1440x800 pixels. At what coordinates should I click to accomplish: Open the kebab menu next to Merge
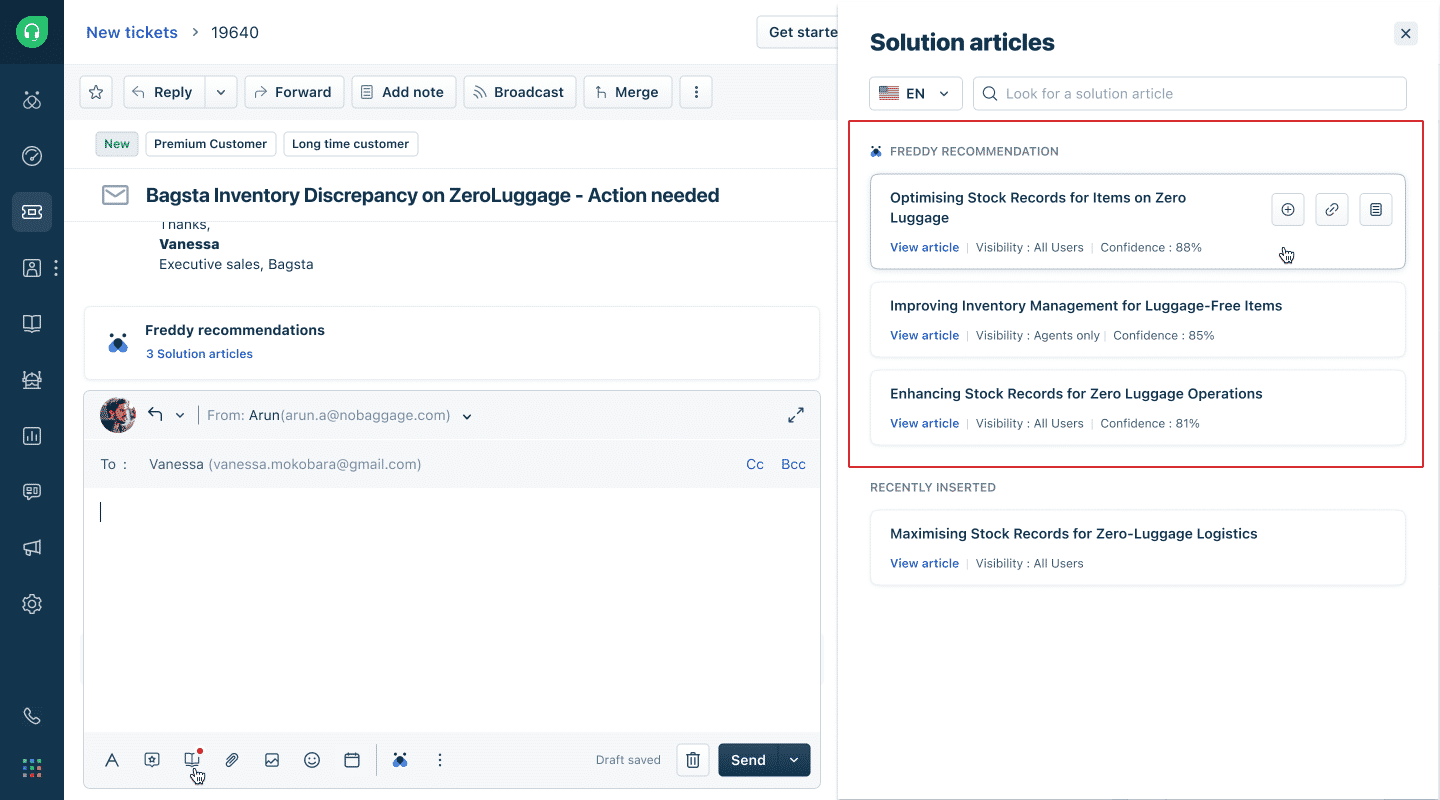coord(696,91)
